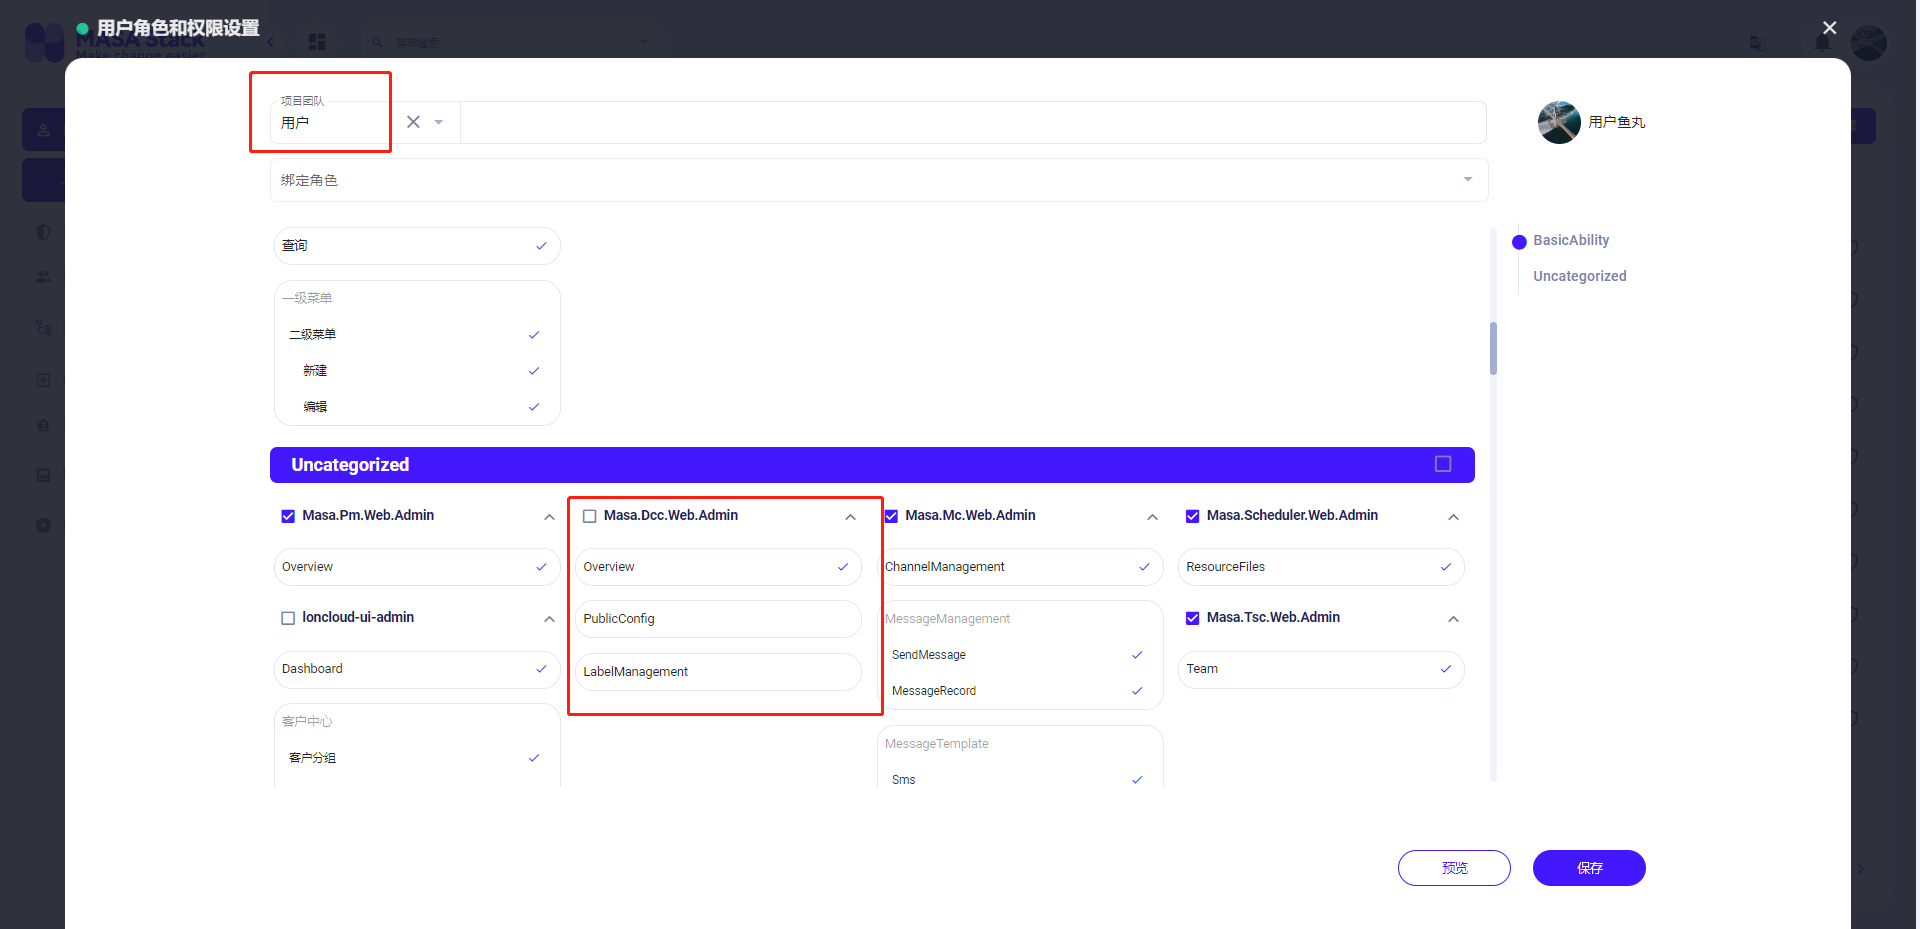
Task: Enable the Masa.Dcc.Web.Admin checkbox
Action: coord(590,516)
